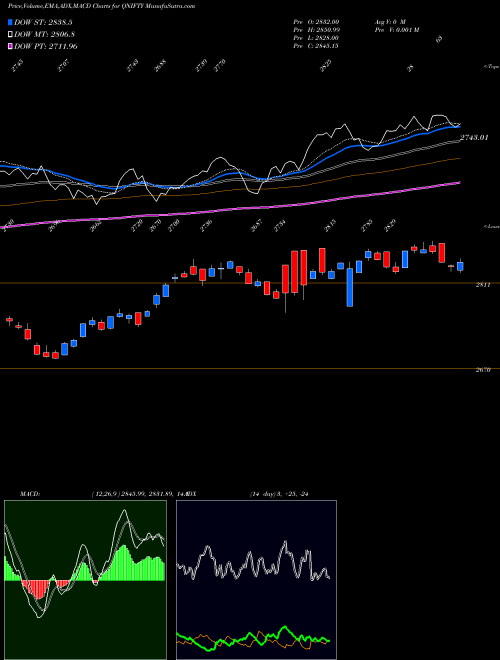The width and height of the screenshot is (500, 660).
Task: Click the 'Pre L: 2828.00' low value
Action: (x=316, y=38)
